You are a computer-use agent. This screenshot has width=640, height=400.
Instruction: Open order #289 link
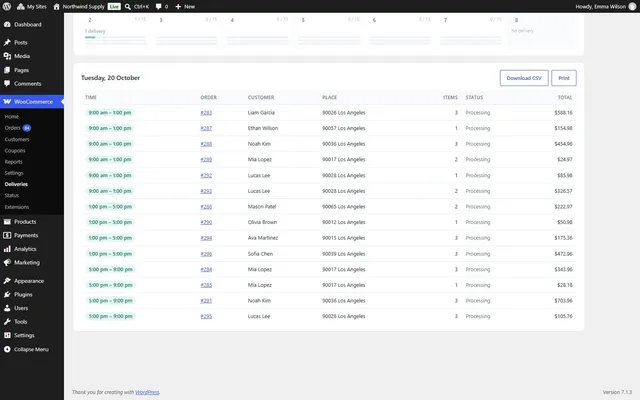[x=206, y=160]
